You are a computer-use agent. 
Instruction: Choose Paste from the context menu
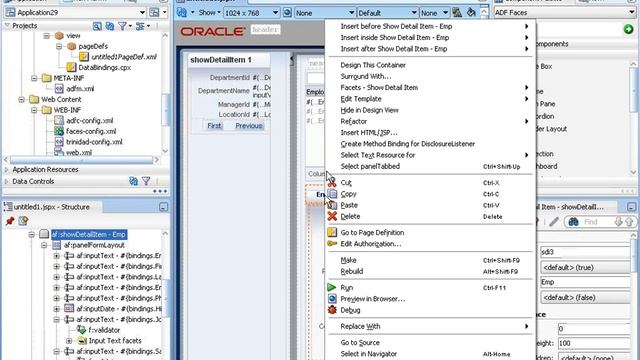click(430, 205)
